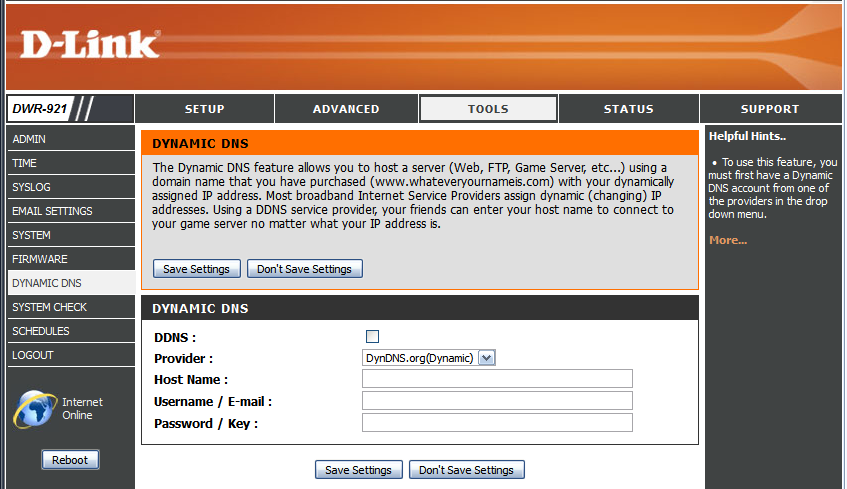Image resolution: width=847 pixels, height=489 pixels.
Task: Click the upper Save Settings button
Action: pyautogui.click(x=197, y=269)
